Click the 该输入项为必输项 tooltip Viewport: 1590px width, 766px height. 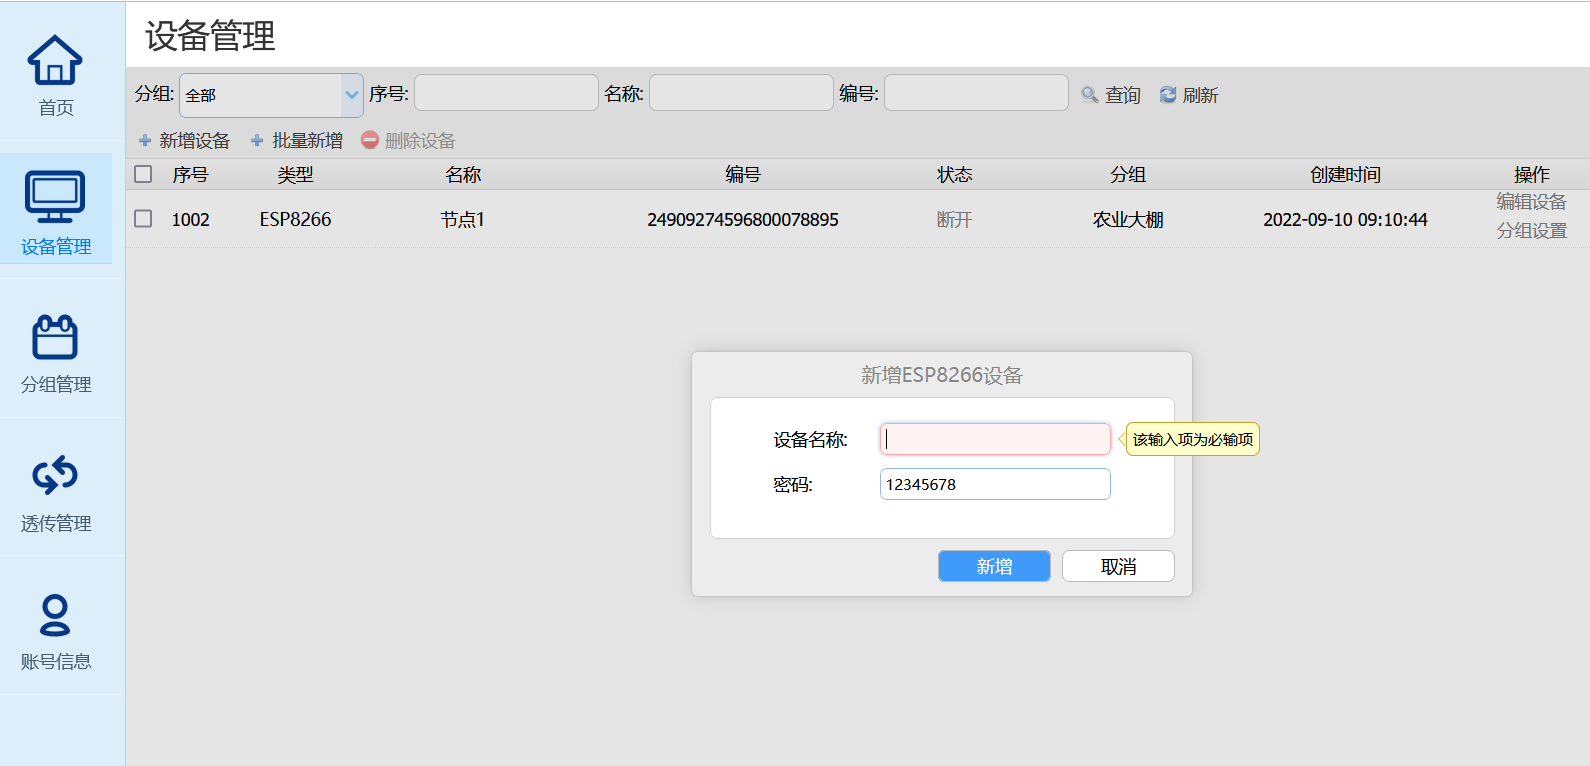tap(1192, 439)
